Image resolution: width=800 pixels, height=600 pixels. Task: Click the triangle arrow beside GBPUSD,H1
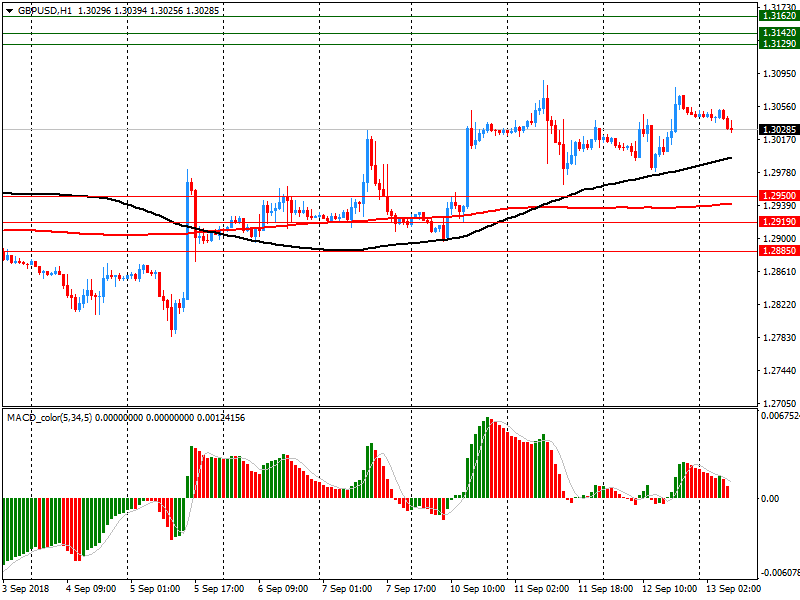click(10, 10)
